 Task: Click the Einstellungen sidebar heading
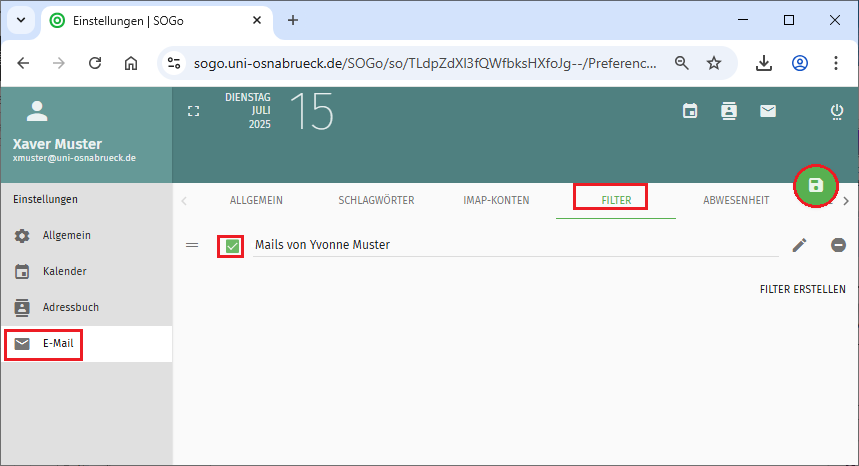coord(45,199)
